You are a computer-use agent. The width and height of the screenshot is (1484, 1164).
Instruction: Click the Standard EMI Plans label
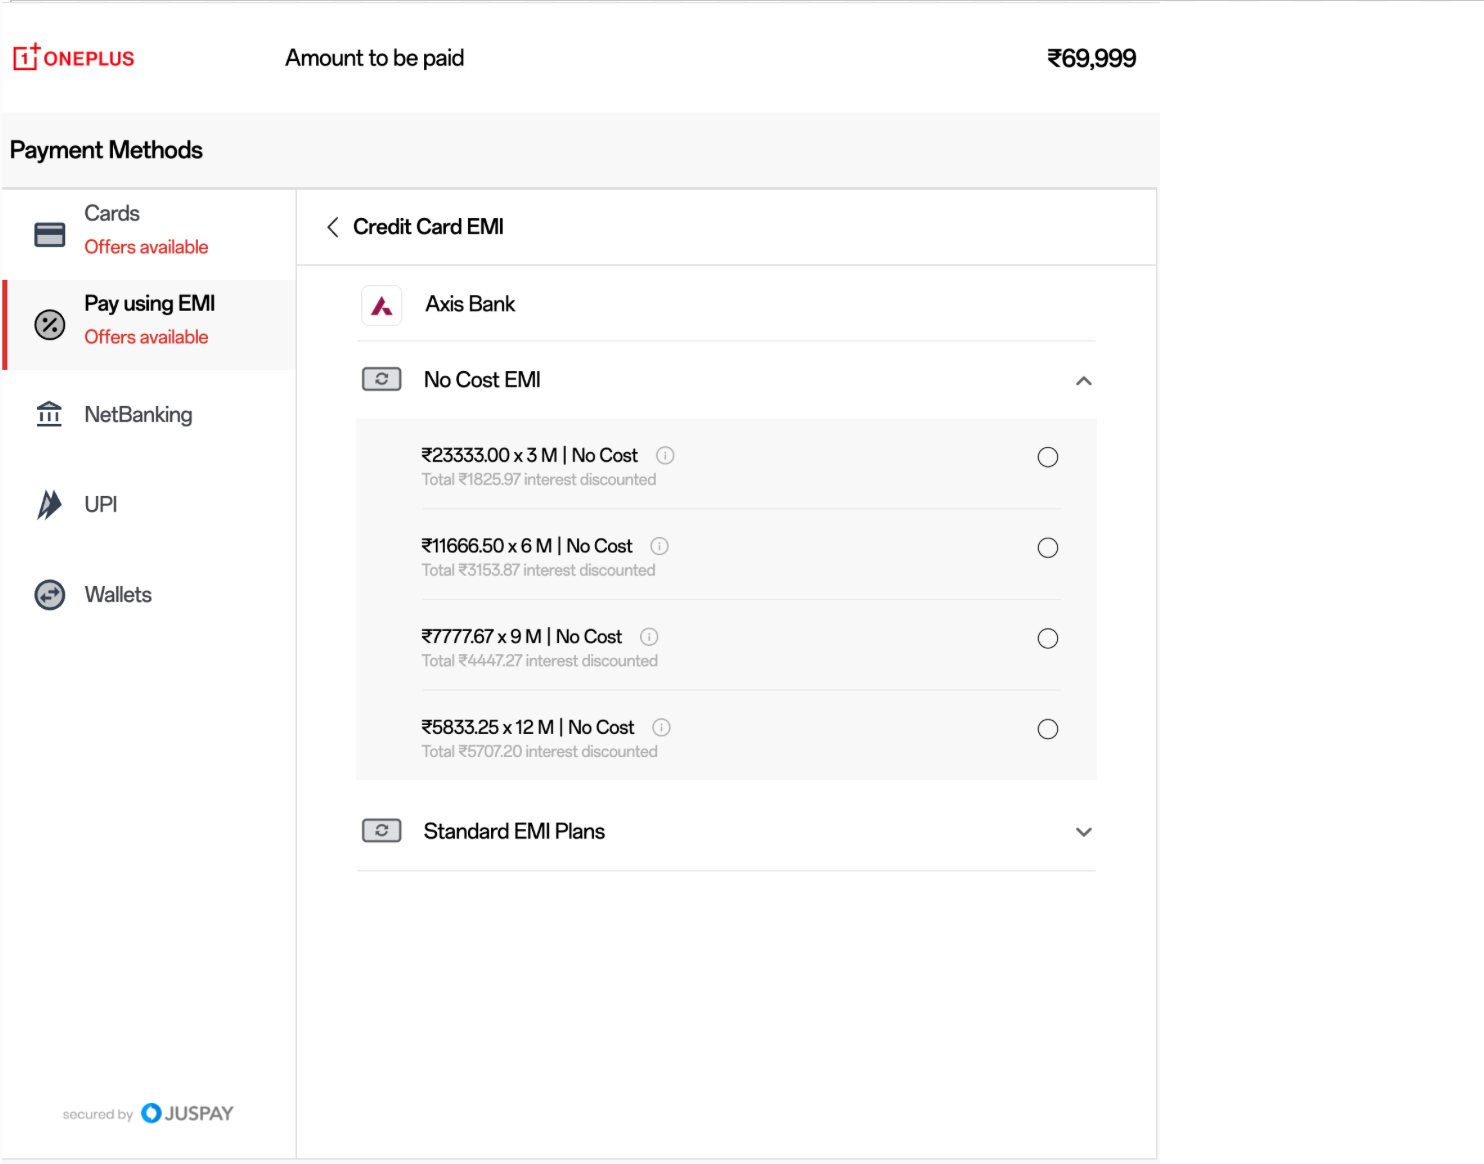click(x=514, y=832)
